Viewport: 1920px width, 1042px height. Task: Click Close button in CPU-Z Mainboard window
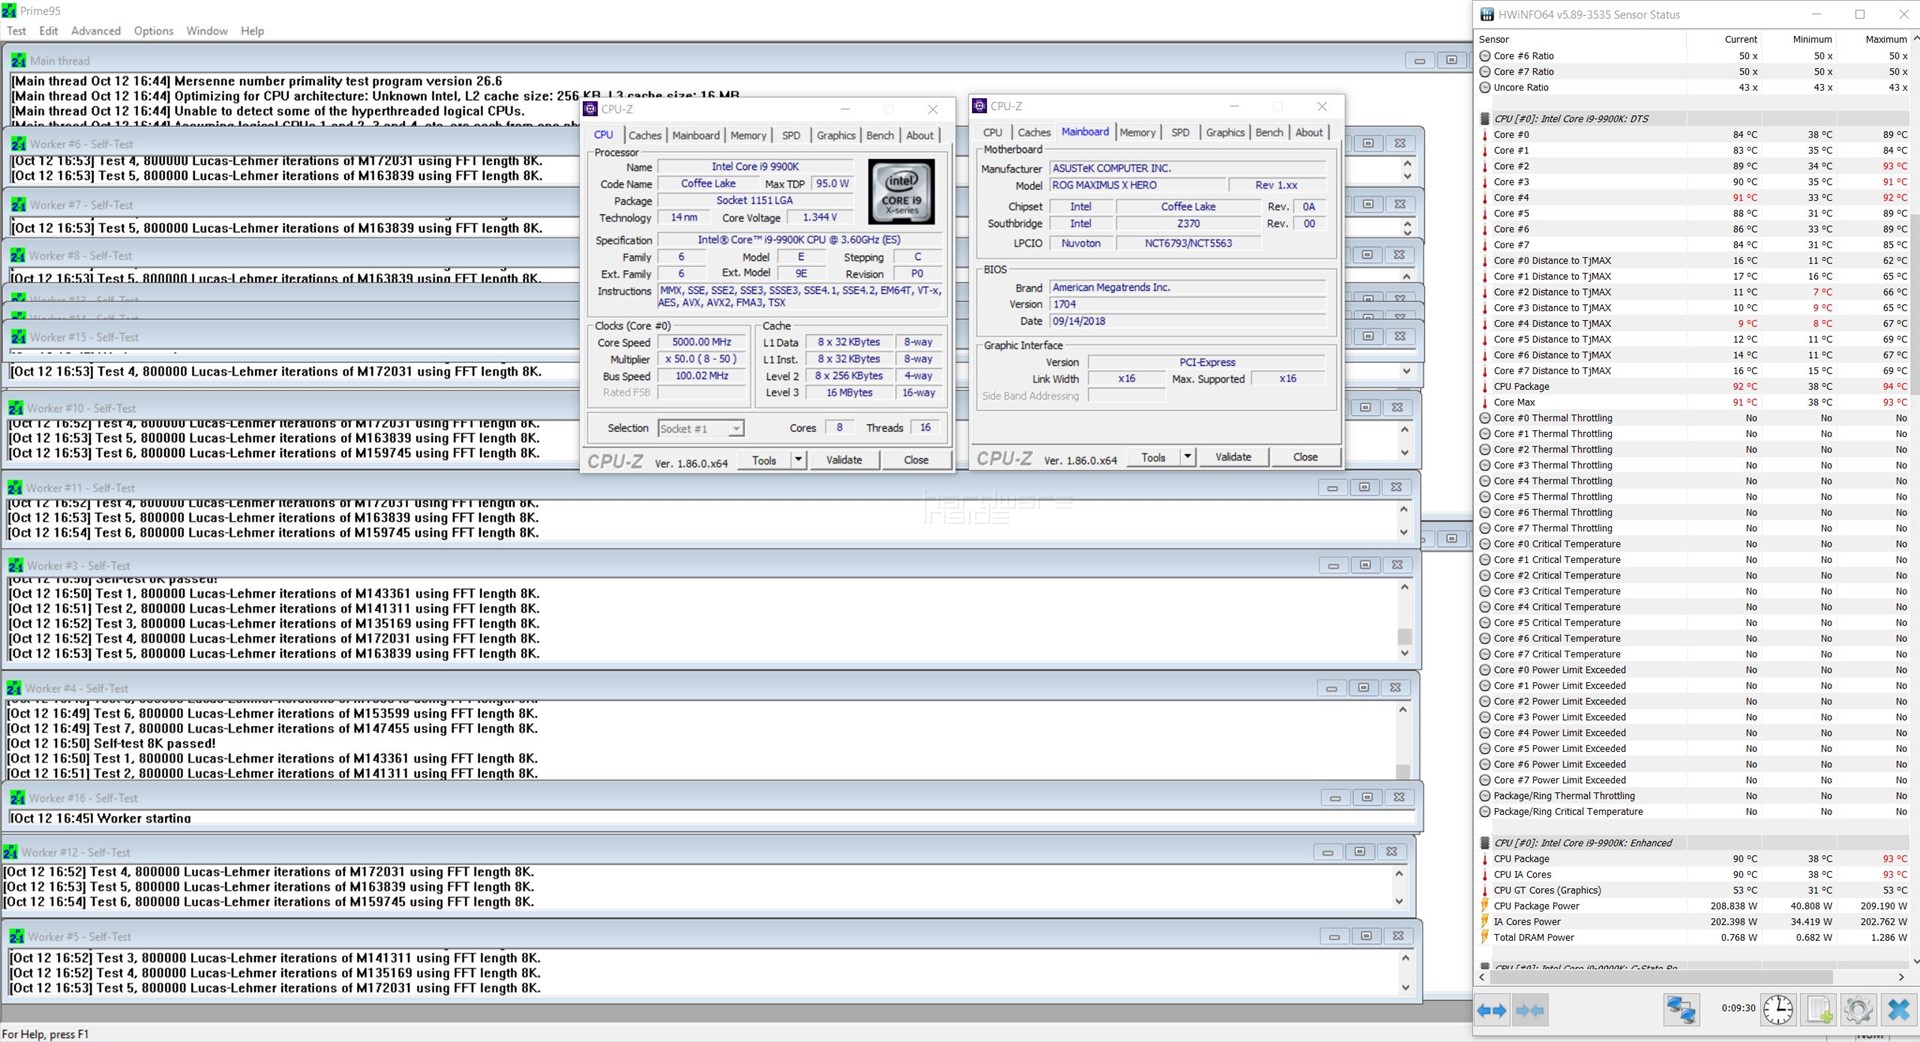[x=1305, y=457]
